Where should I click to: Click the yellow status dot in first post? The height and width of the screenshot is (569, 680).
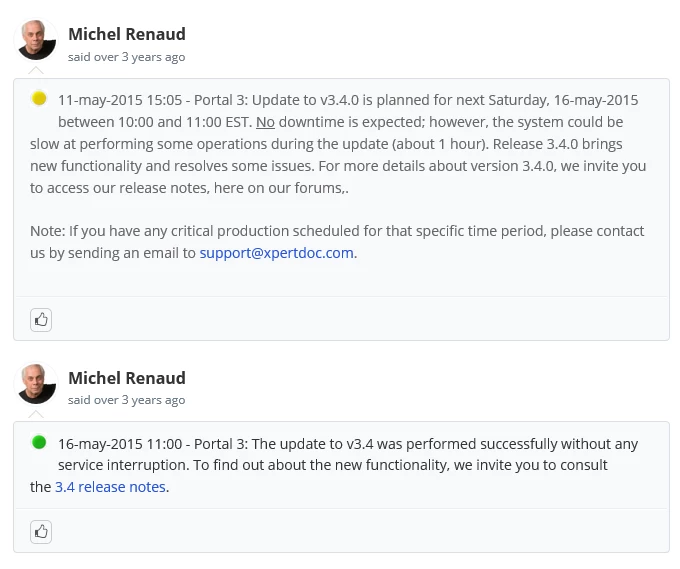tap(39, 98)
